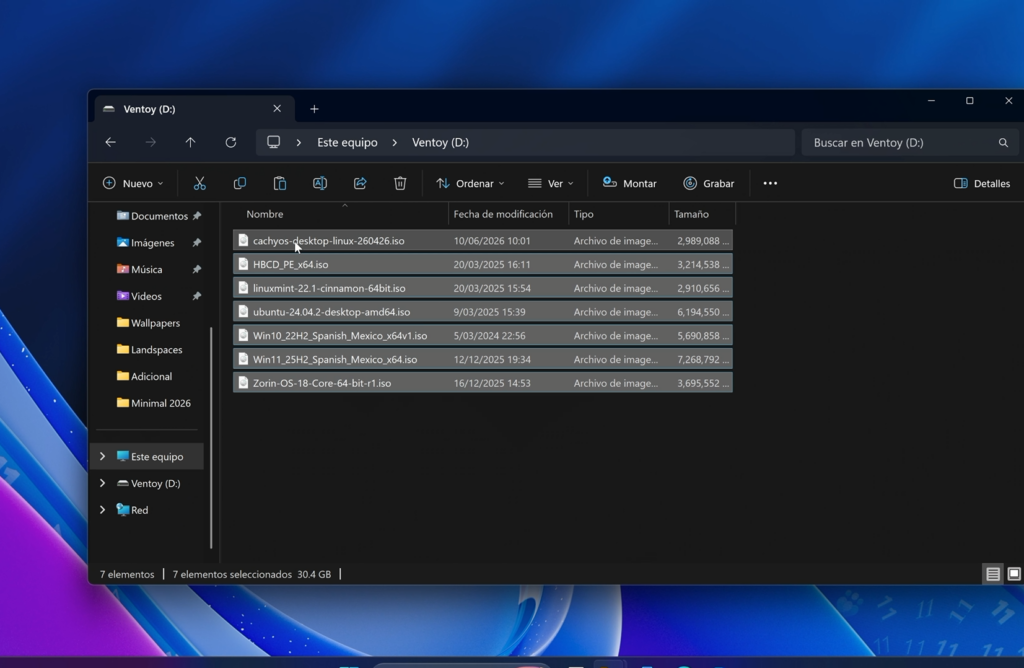The image size is (1024, 668).
Task: Sort by Nombre column header
Action: pos(264,214)
